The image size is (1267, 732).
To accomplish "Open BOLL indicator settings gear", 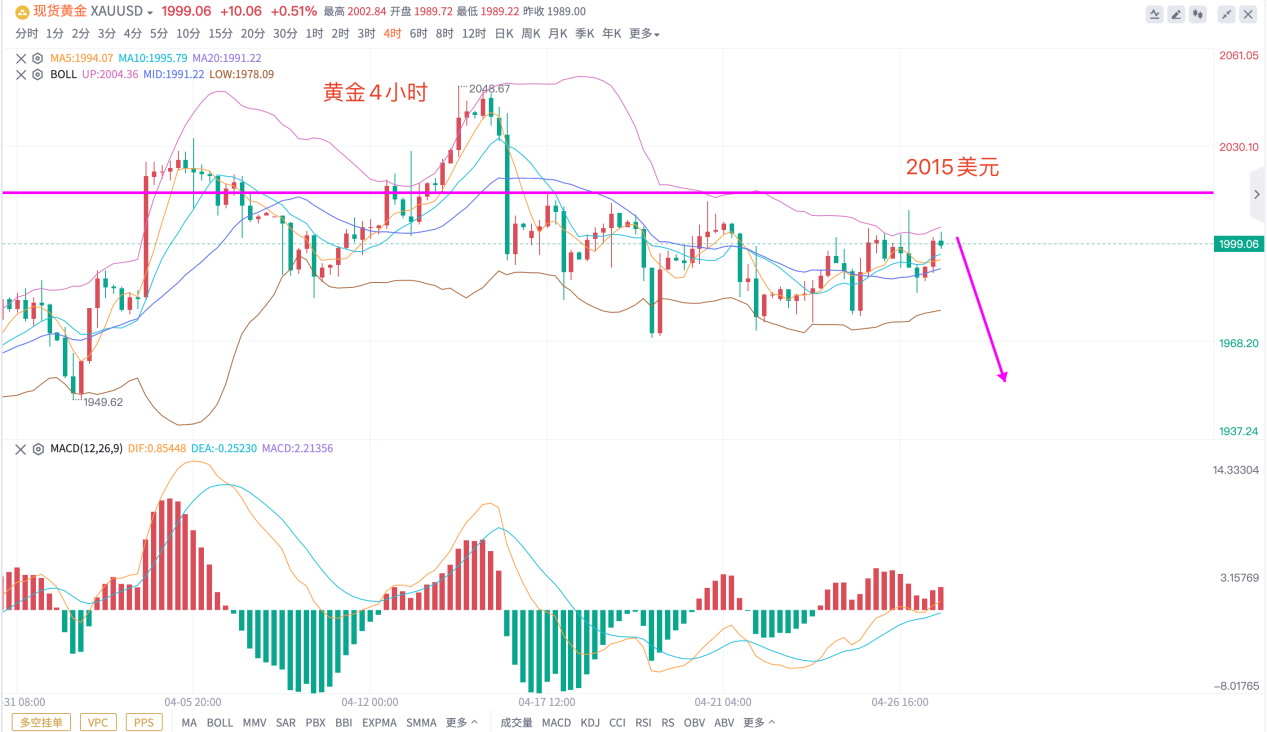I will [38, 74].
